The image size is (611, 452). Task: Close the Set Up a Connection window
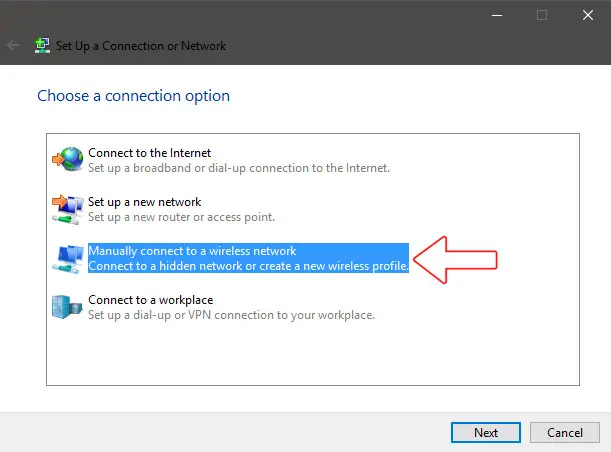point(587,15)
